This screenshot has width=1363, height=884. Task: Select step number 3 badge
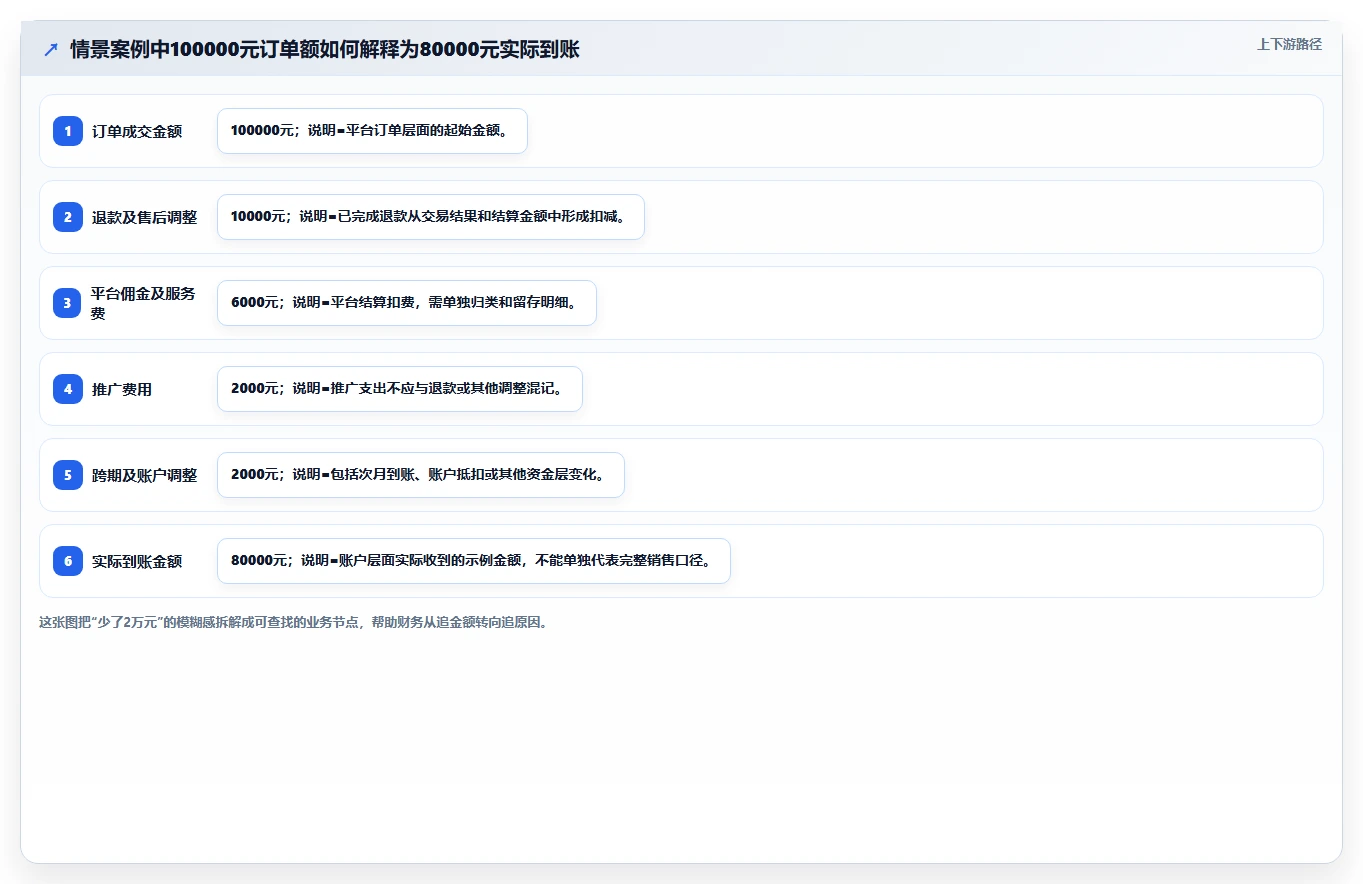click(x=68, y=303)
